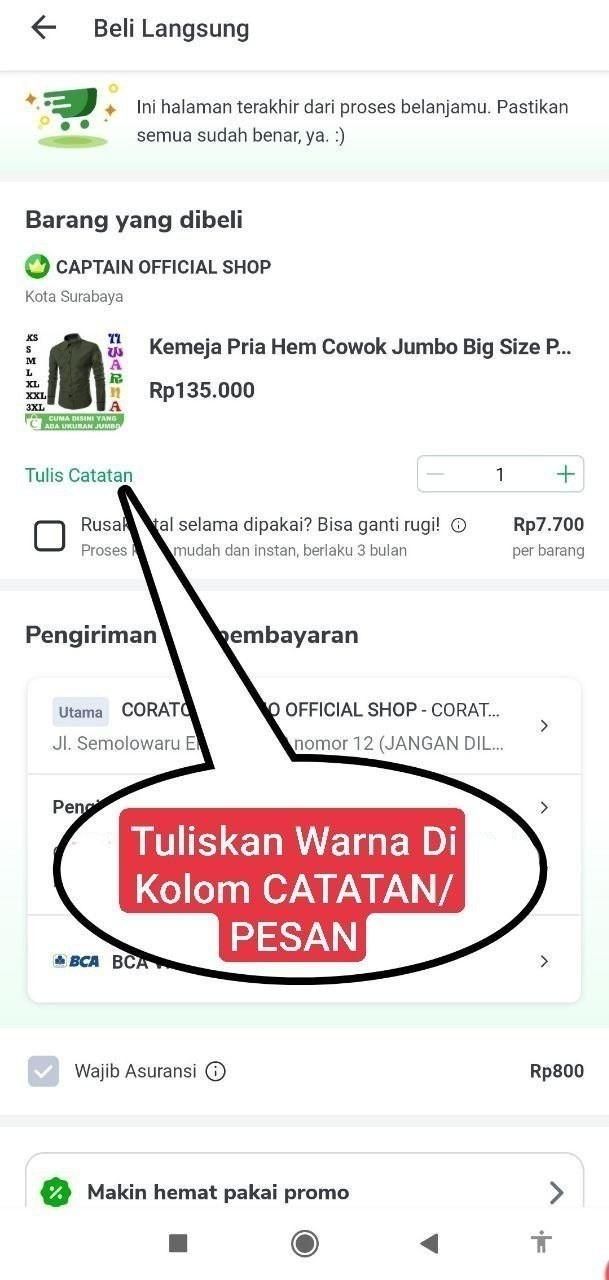
Task: Enable the ganti rugi protection checkbox
Action: (50, 536)
